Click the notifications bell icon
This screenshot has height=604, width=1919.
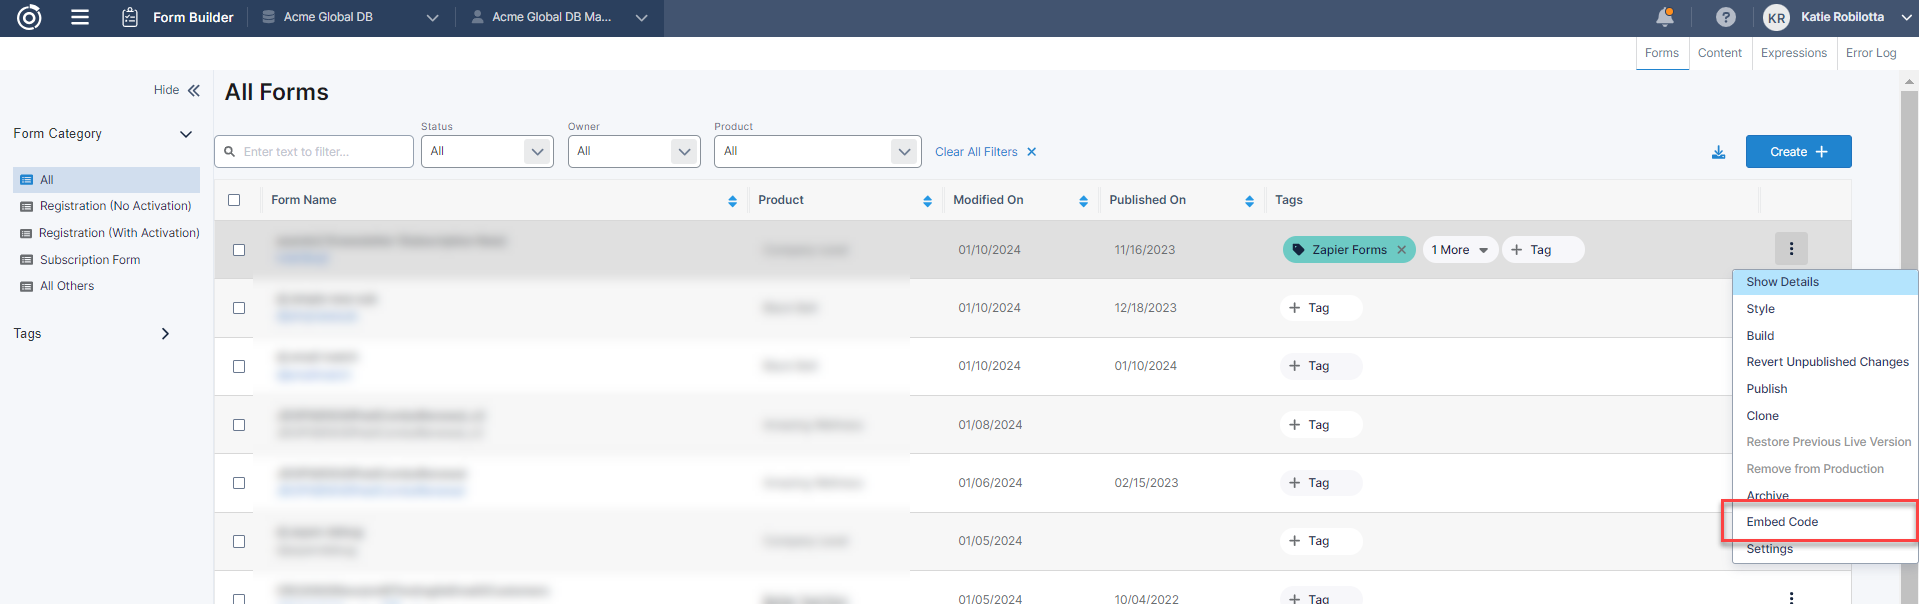pyautogui.click(x=1665, y=17)
